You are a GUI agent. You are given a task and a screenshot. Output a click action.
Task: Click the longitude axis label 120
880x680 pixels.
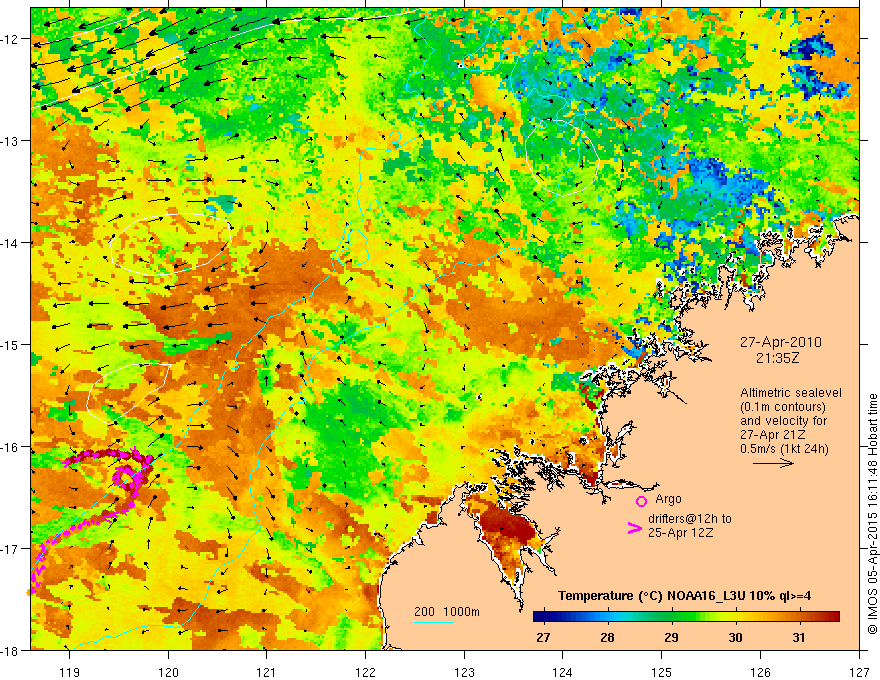tap(168, 672)
